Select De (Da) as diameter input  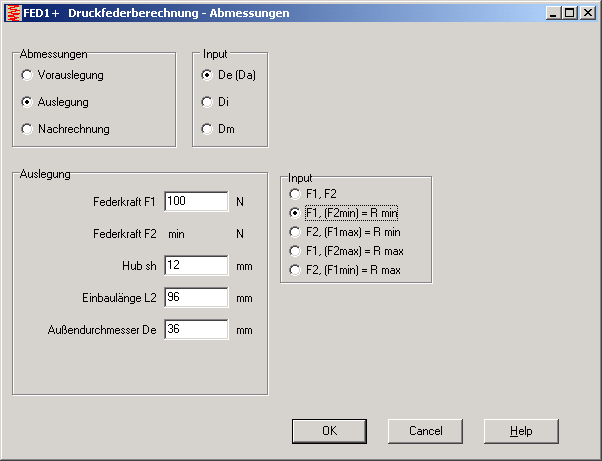207,75
